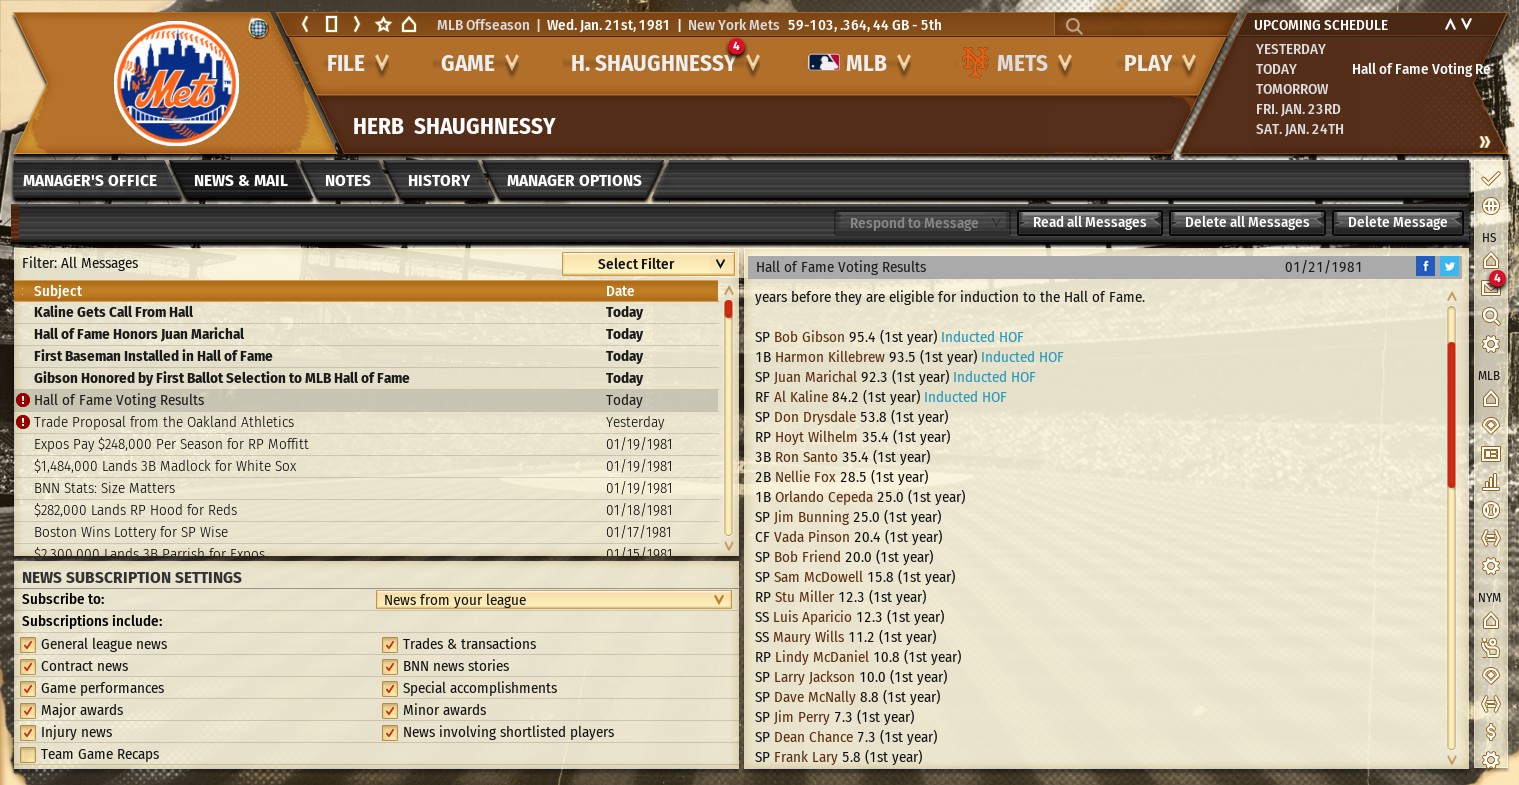Screen dimensions: 1519x785
Task: Click the bookmark star icon
Action: click(383, 25)
